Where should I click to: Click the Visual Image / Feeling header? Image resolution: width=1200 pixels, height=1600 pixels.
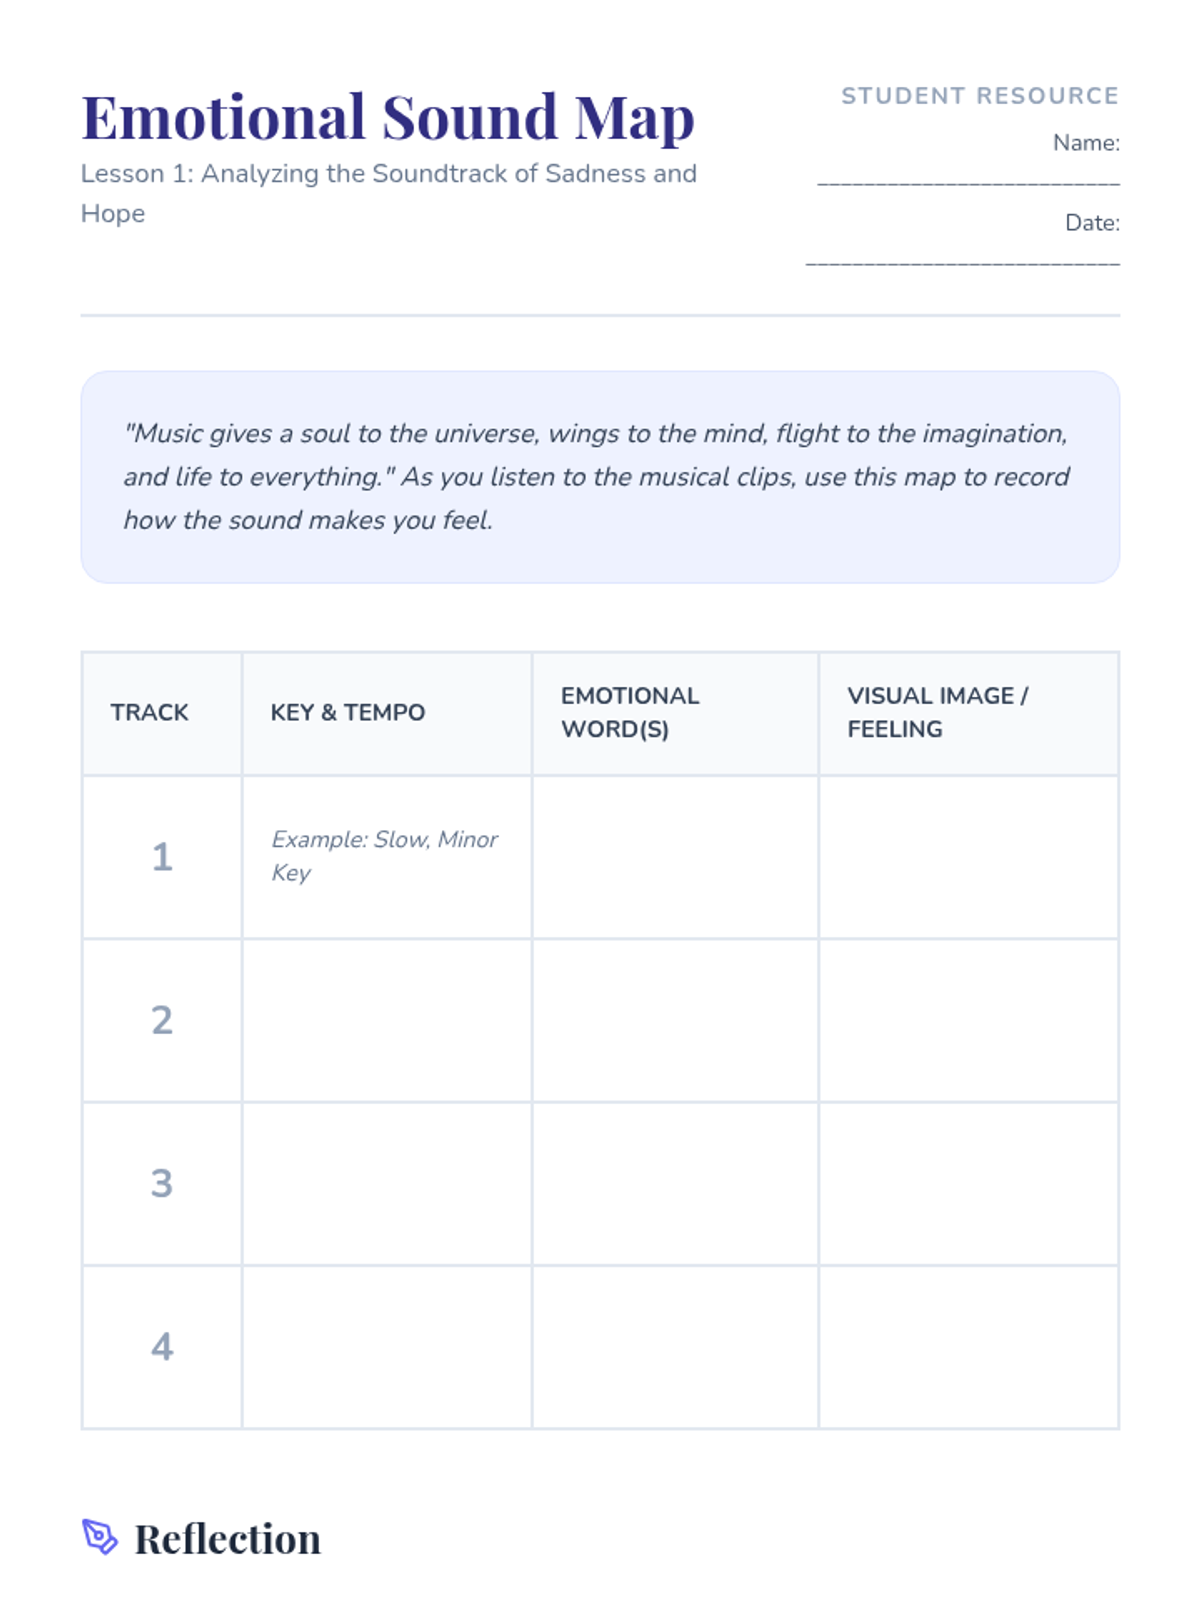click(x=937, y=712)
